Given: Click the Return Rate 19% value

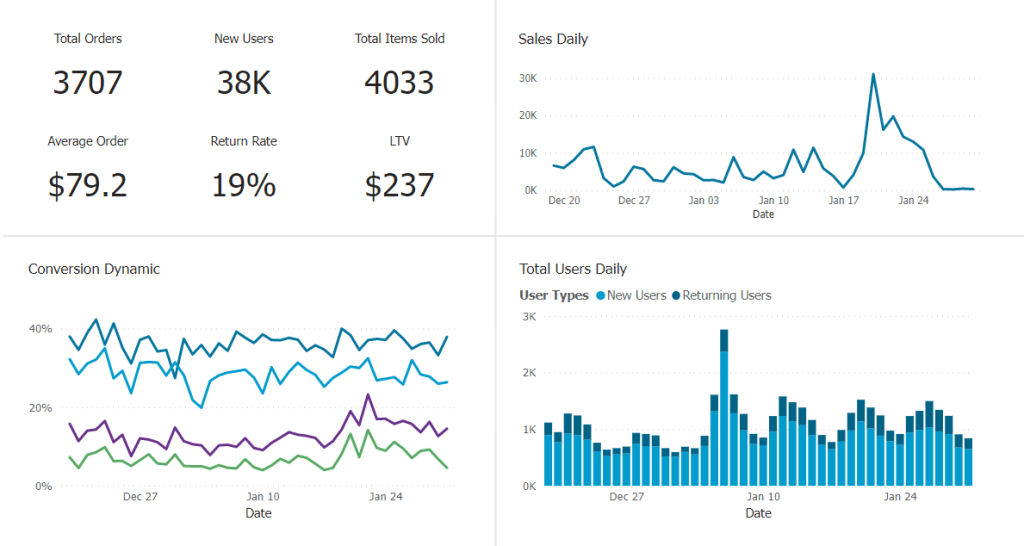Looking at the screenshot, I should point(244,185).
